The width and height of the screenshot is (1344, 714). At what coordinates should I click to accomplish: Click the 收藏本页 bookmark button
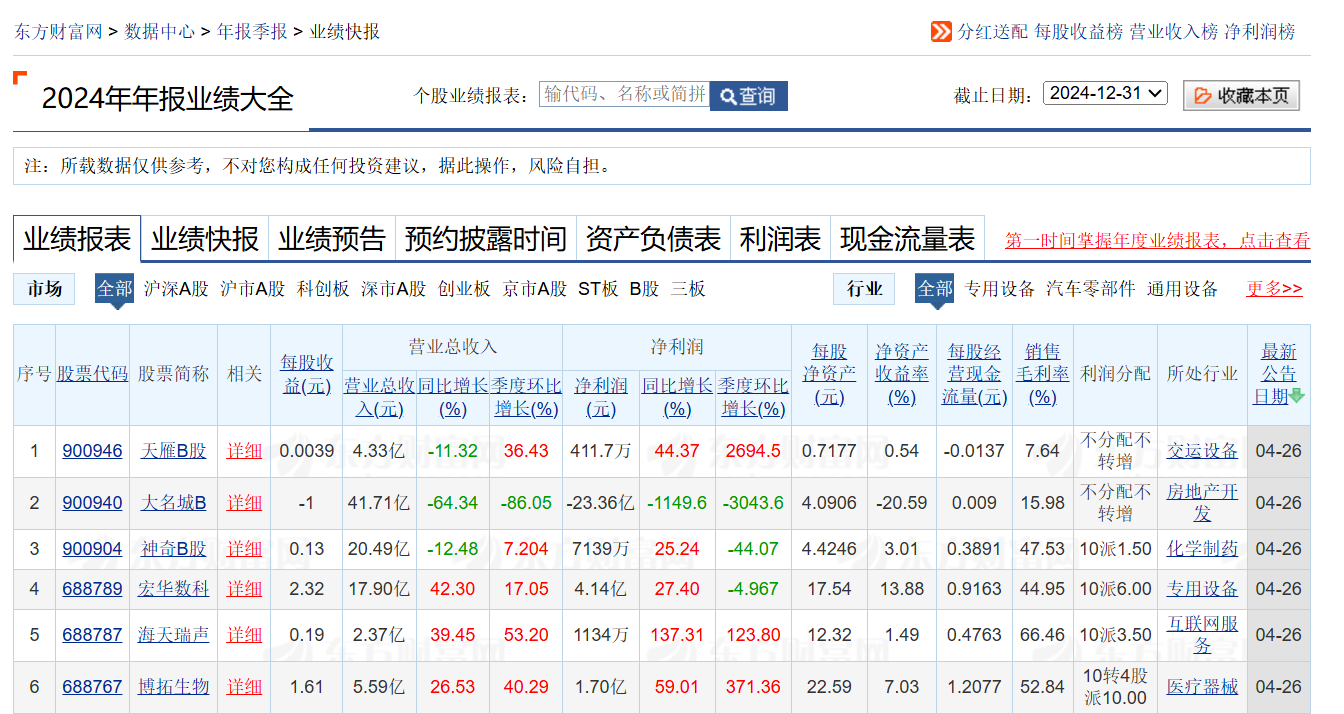point(1241,96)
